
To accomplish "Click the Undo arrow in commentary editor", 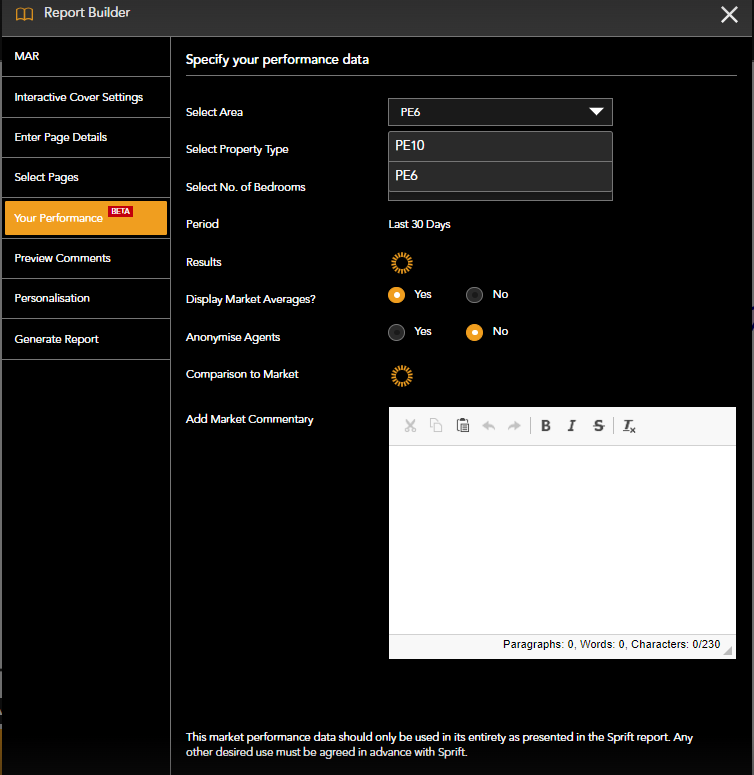I will click(x=489, y=426).
